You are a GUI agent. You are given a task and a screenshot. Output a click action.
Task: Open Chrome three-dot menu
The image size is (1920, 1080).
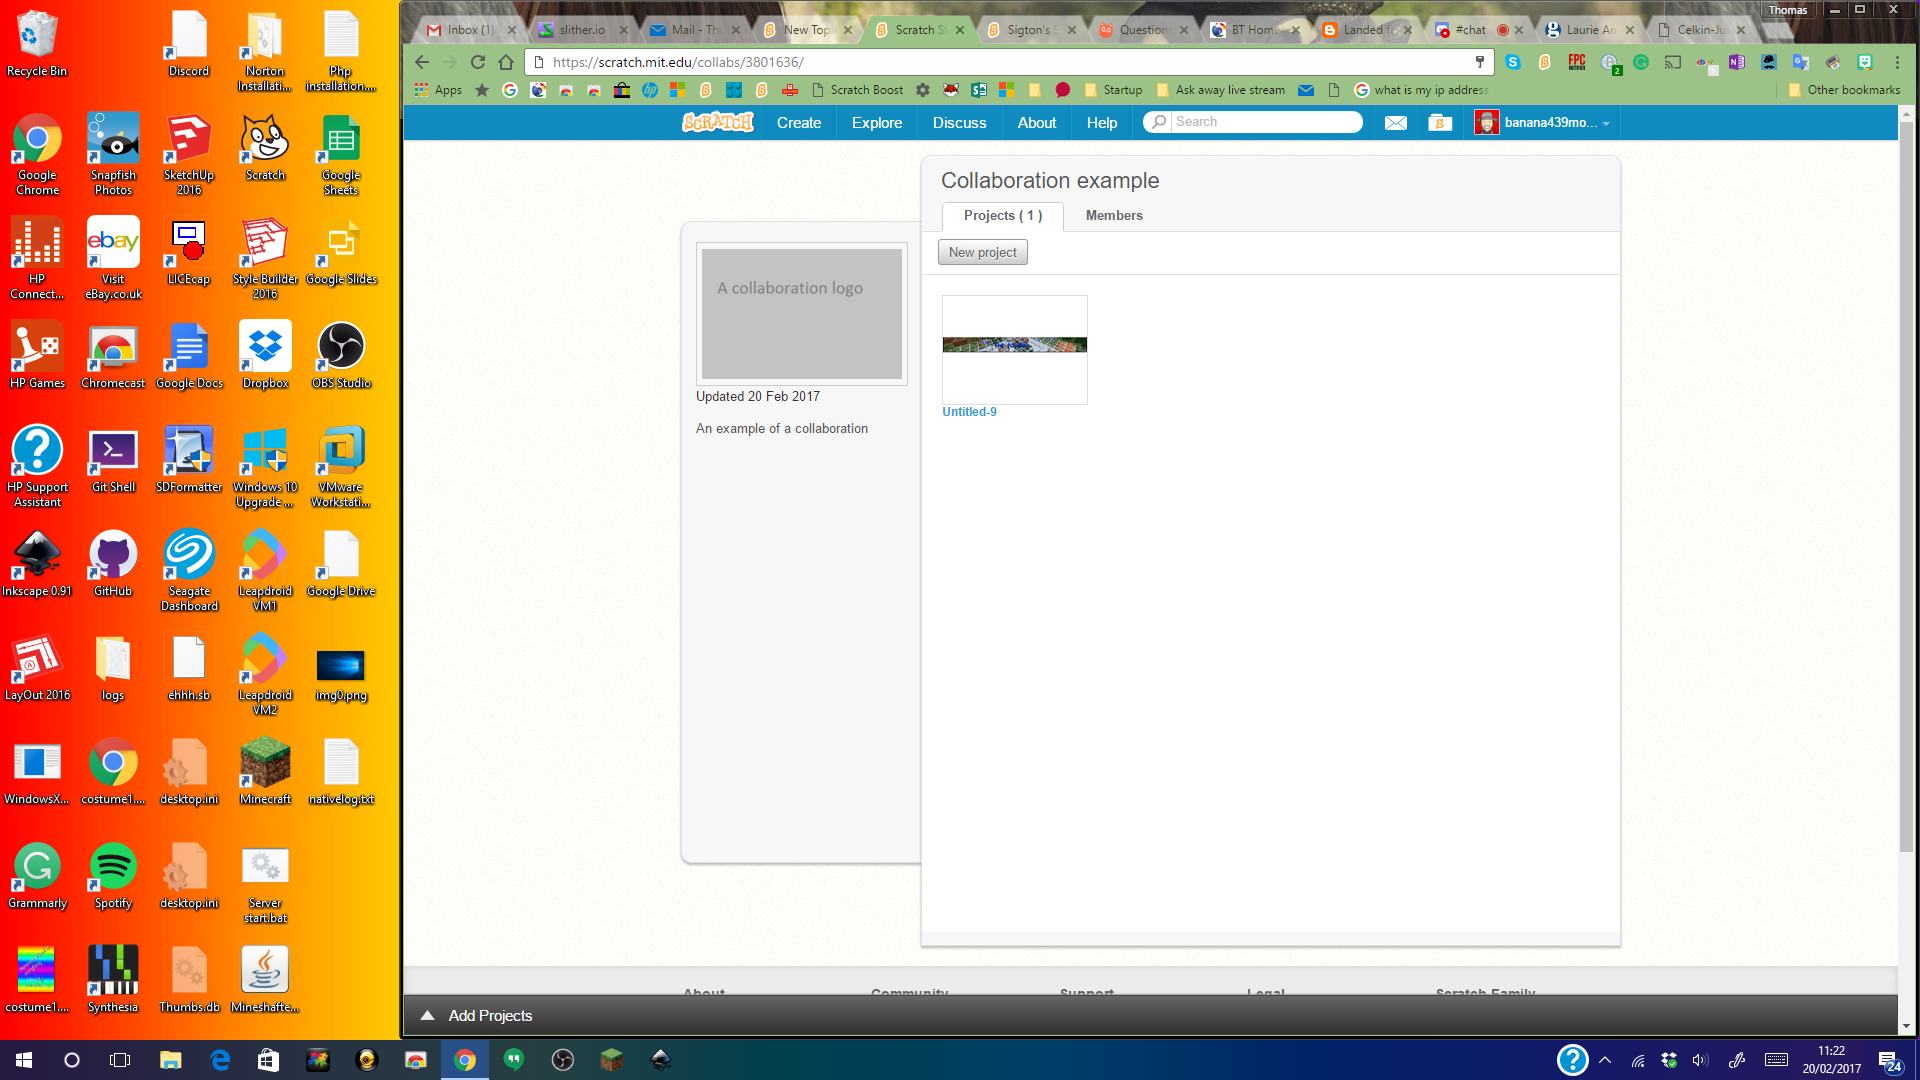pyautogui.click(x=1897, y=62)
